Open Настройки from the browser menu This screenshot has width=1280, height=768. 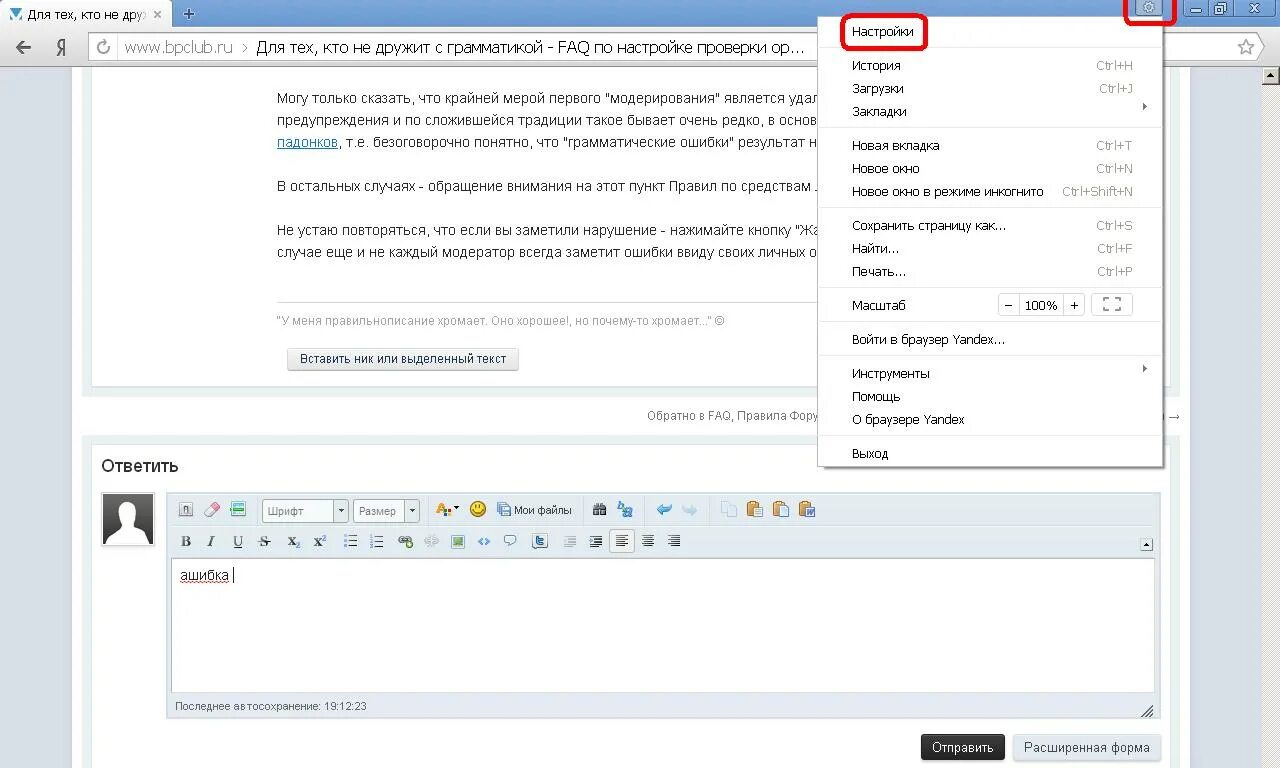885,32
